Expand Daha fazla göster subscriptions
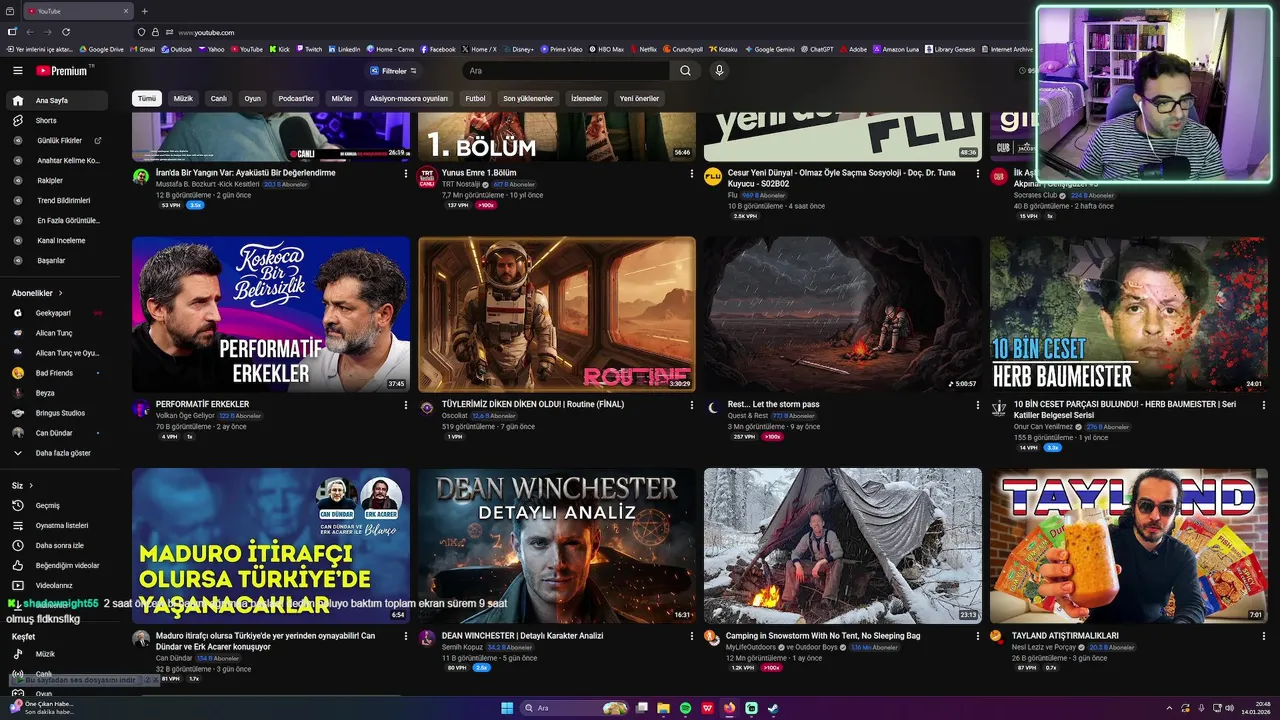This screenshot has height=720, width=1280. 56,453
